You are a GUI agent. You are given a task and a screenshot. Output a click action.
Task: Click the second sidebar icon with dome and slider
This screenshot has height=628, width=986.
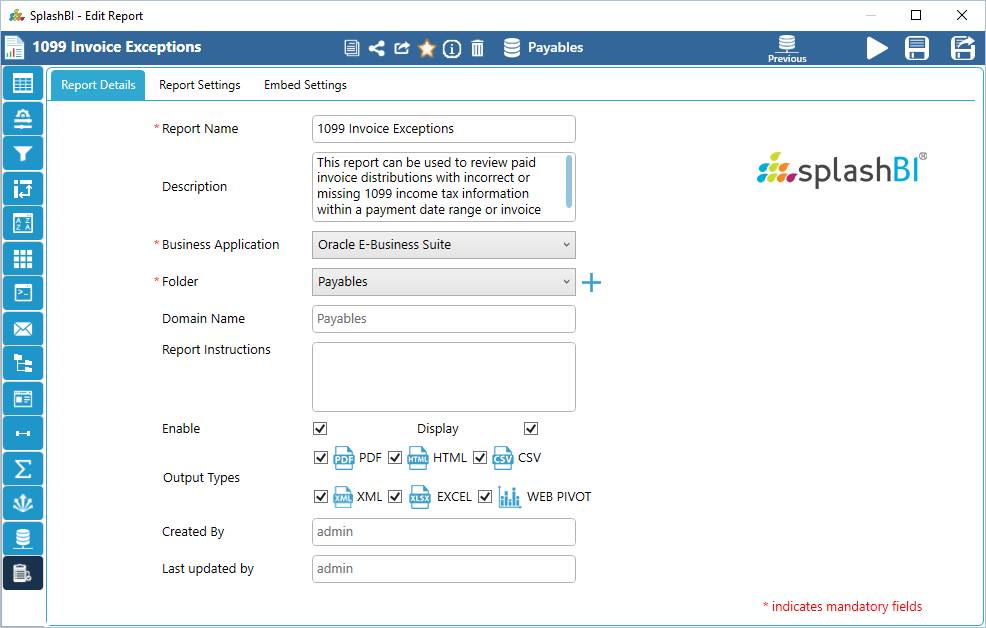(23, 119)
